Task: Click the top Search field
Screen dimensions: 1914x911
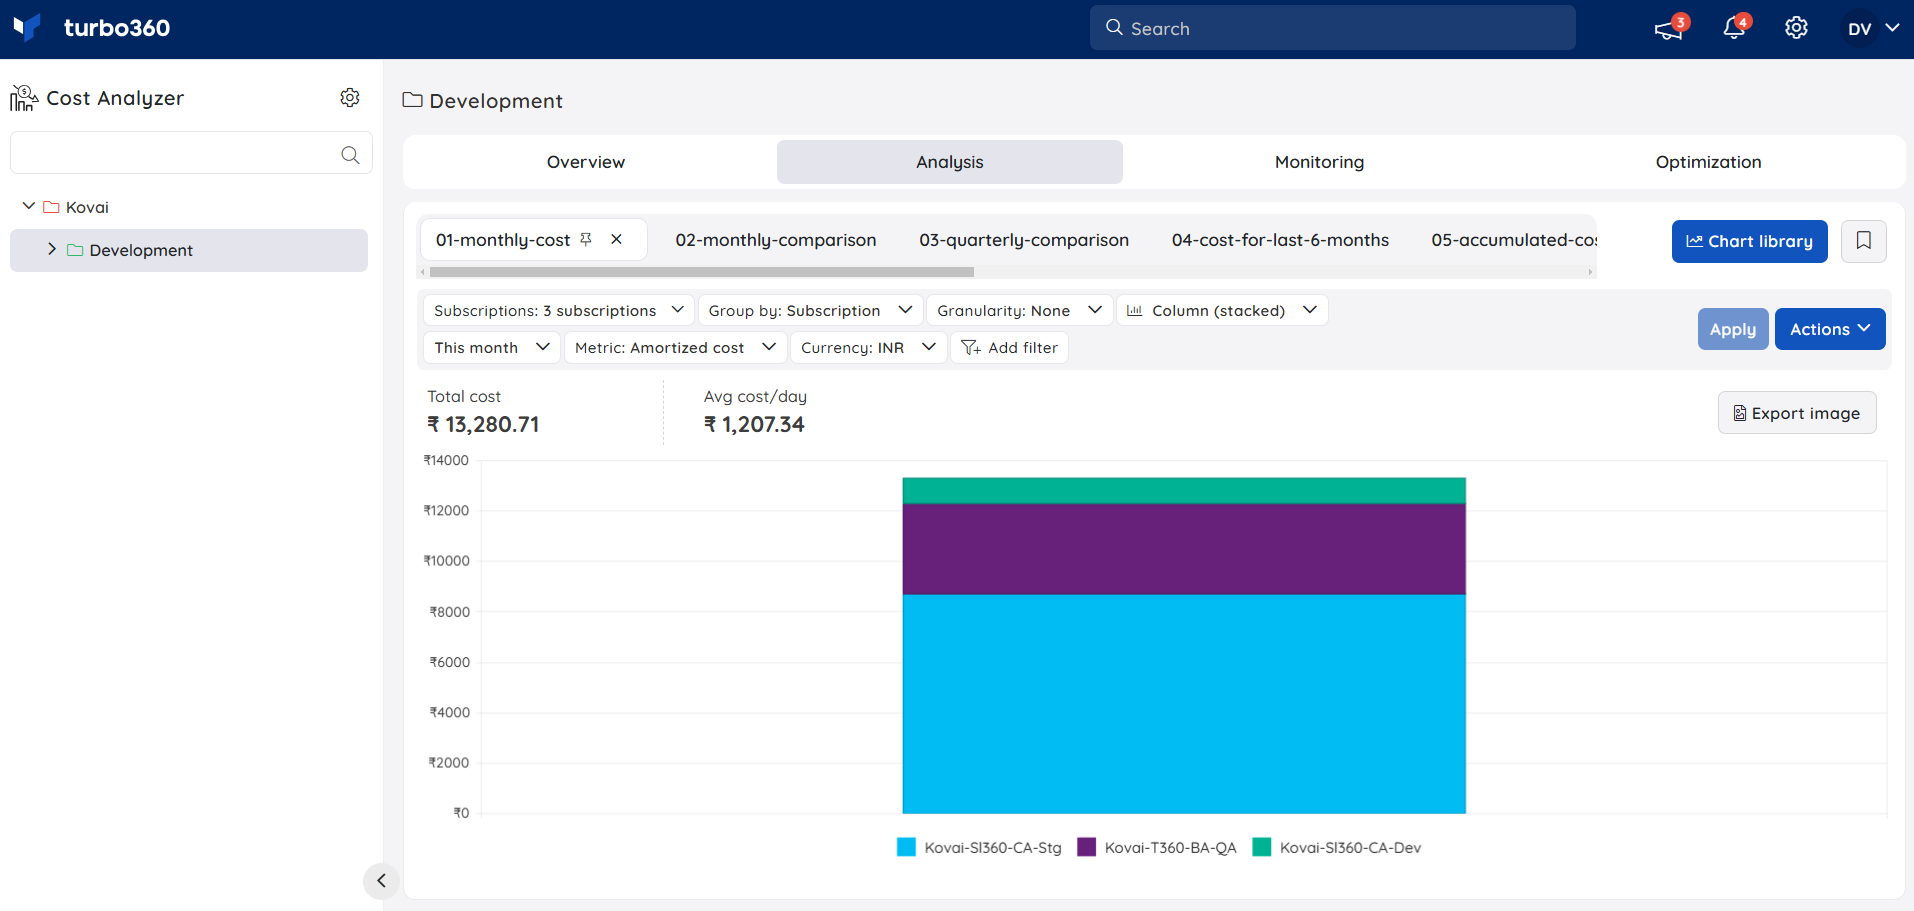Action: tap(1332, 28)
